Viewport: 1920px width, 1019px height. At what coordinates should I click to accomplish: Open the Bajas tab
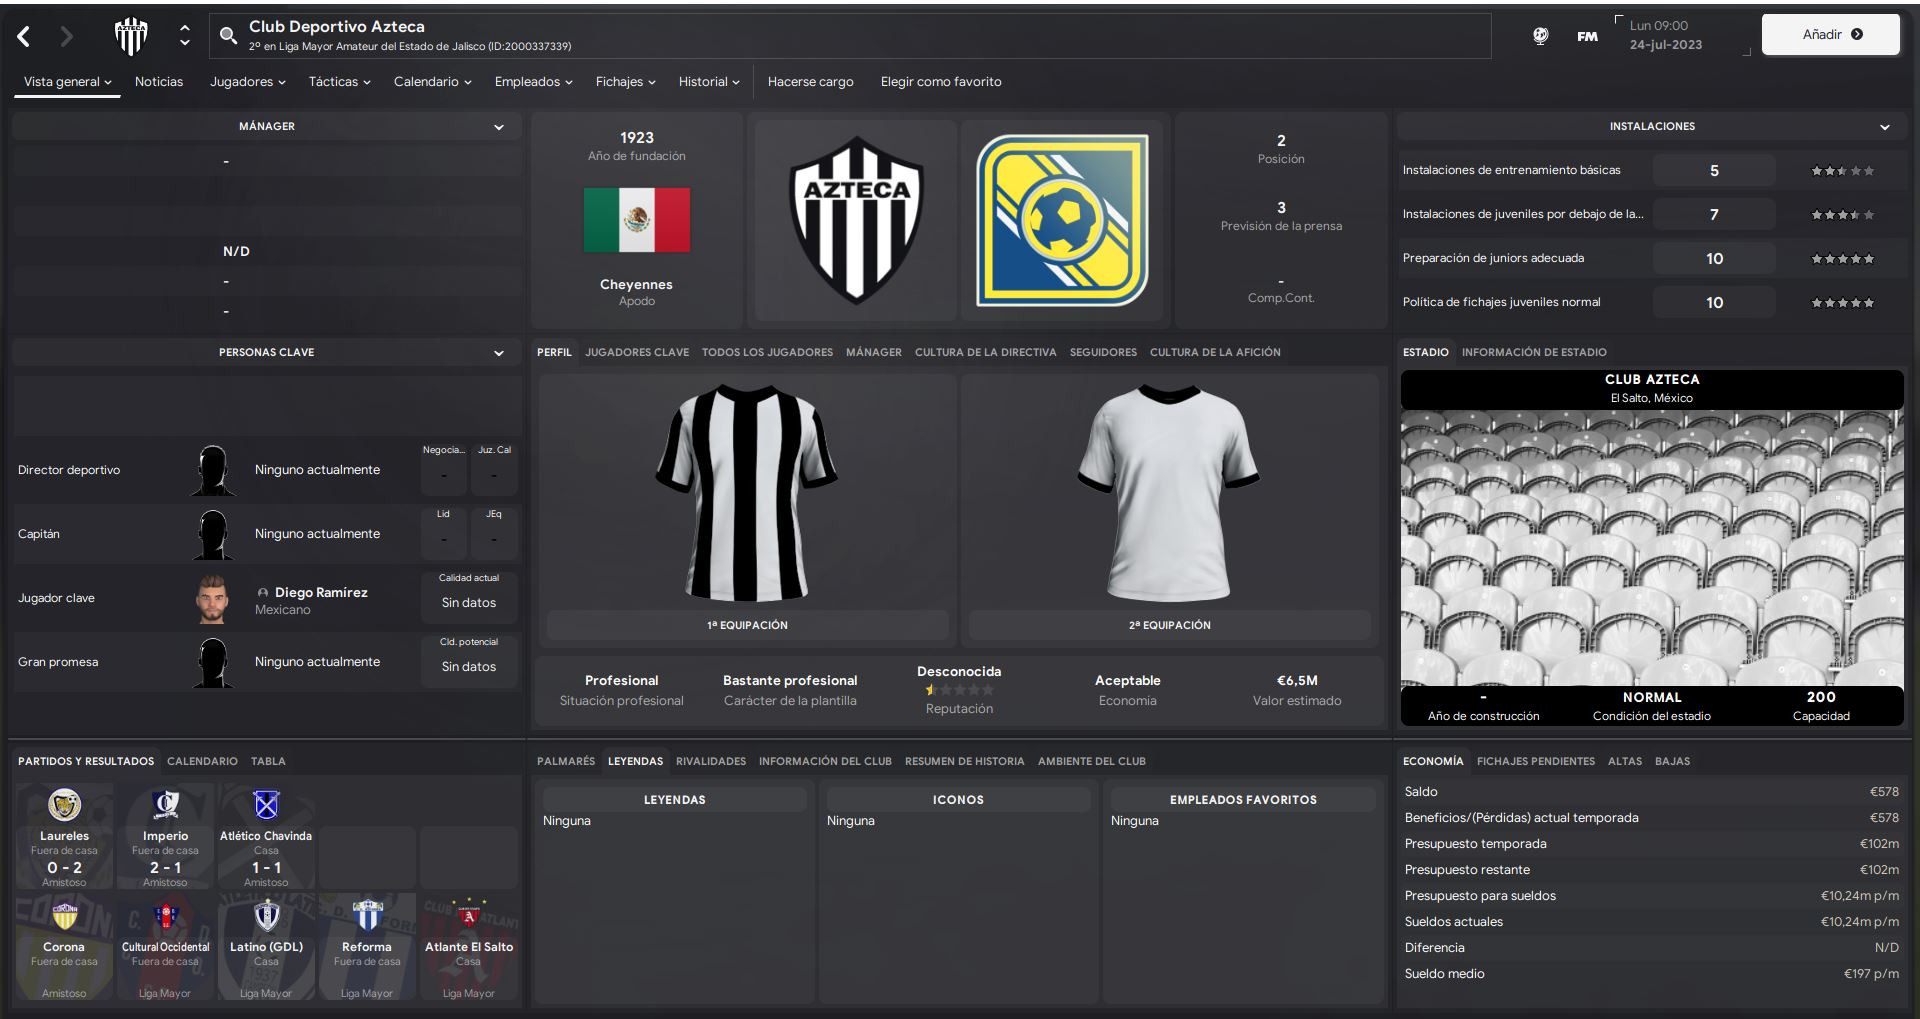coord(1672,761)
